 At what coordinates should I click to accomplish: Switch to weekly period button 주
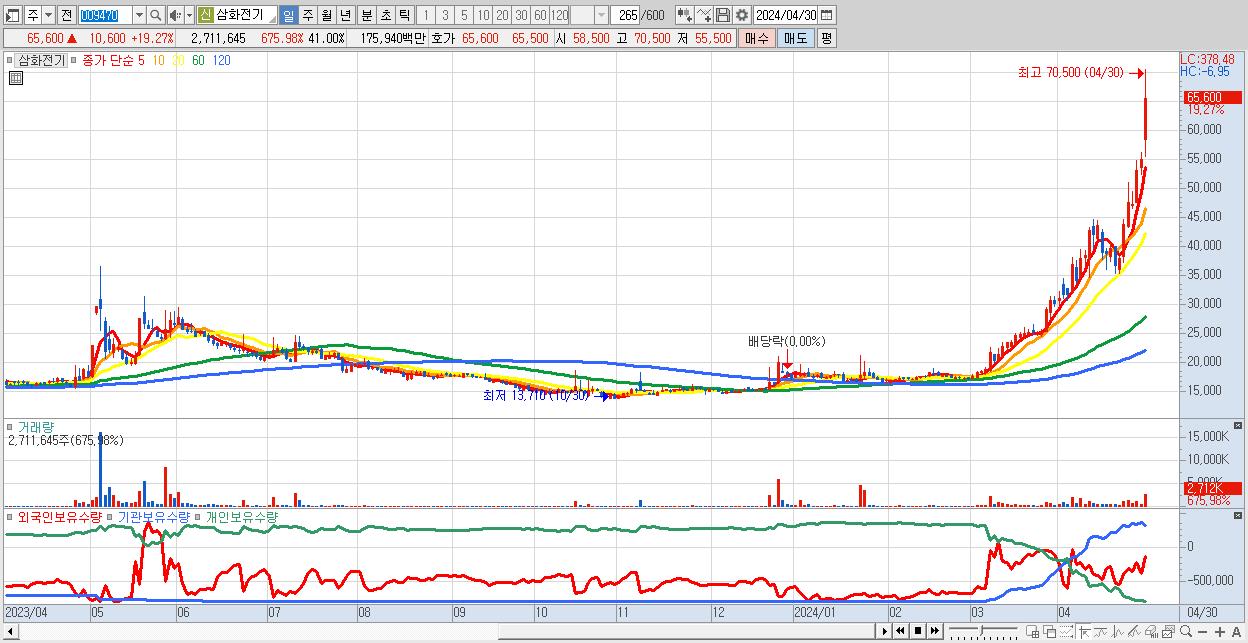click(x=307, y=15)
